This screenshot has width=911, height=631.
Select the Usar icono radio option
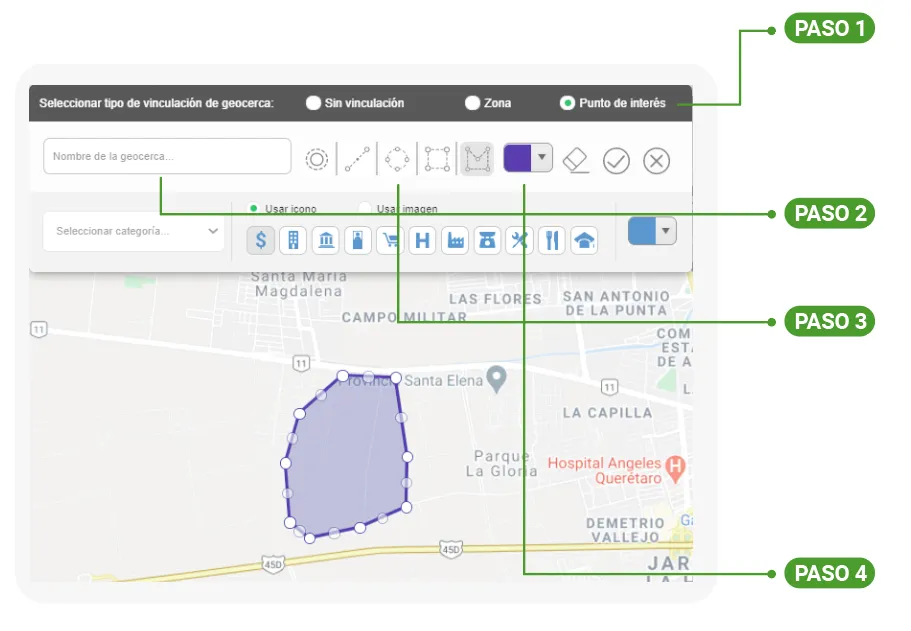(x=253, y=208)
